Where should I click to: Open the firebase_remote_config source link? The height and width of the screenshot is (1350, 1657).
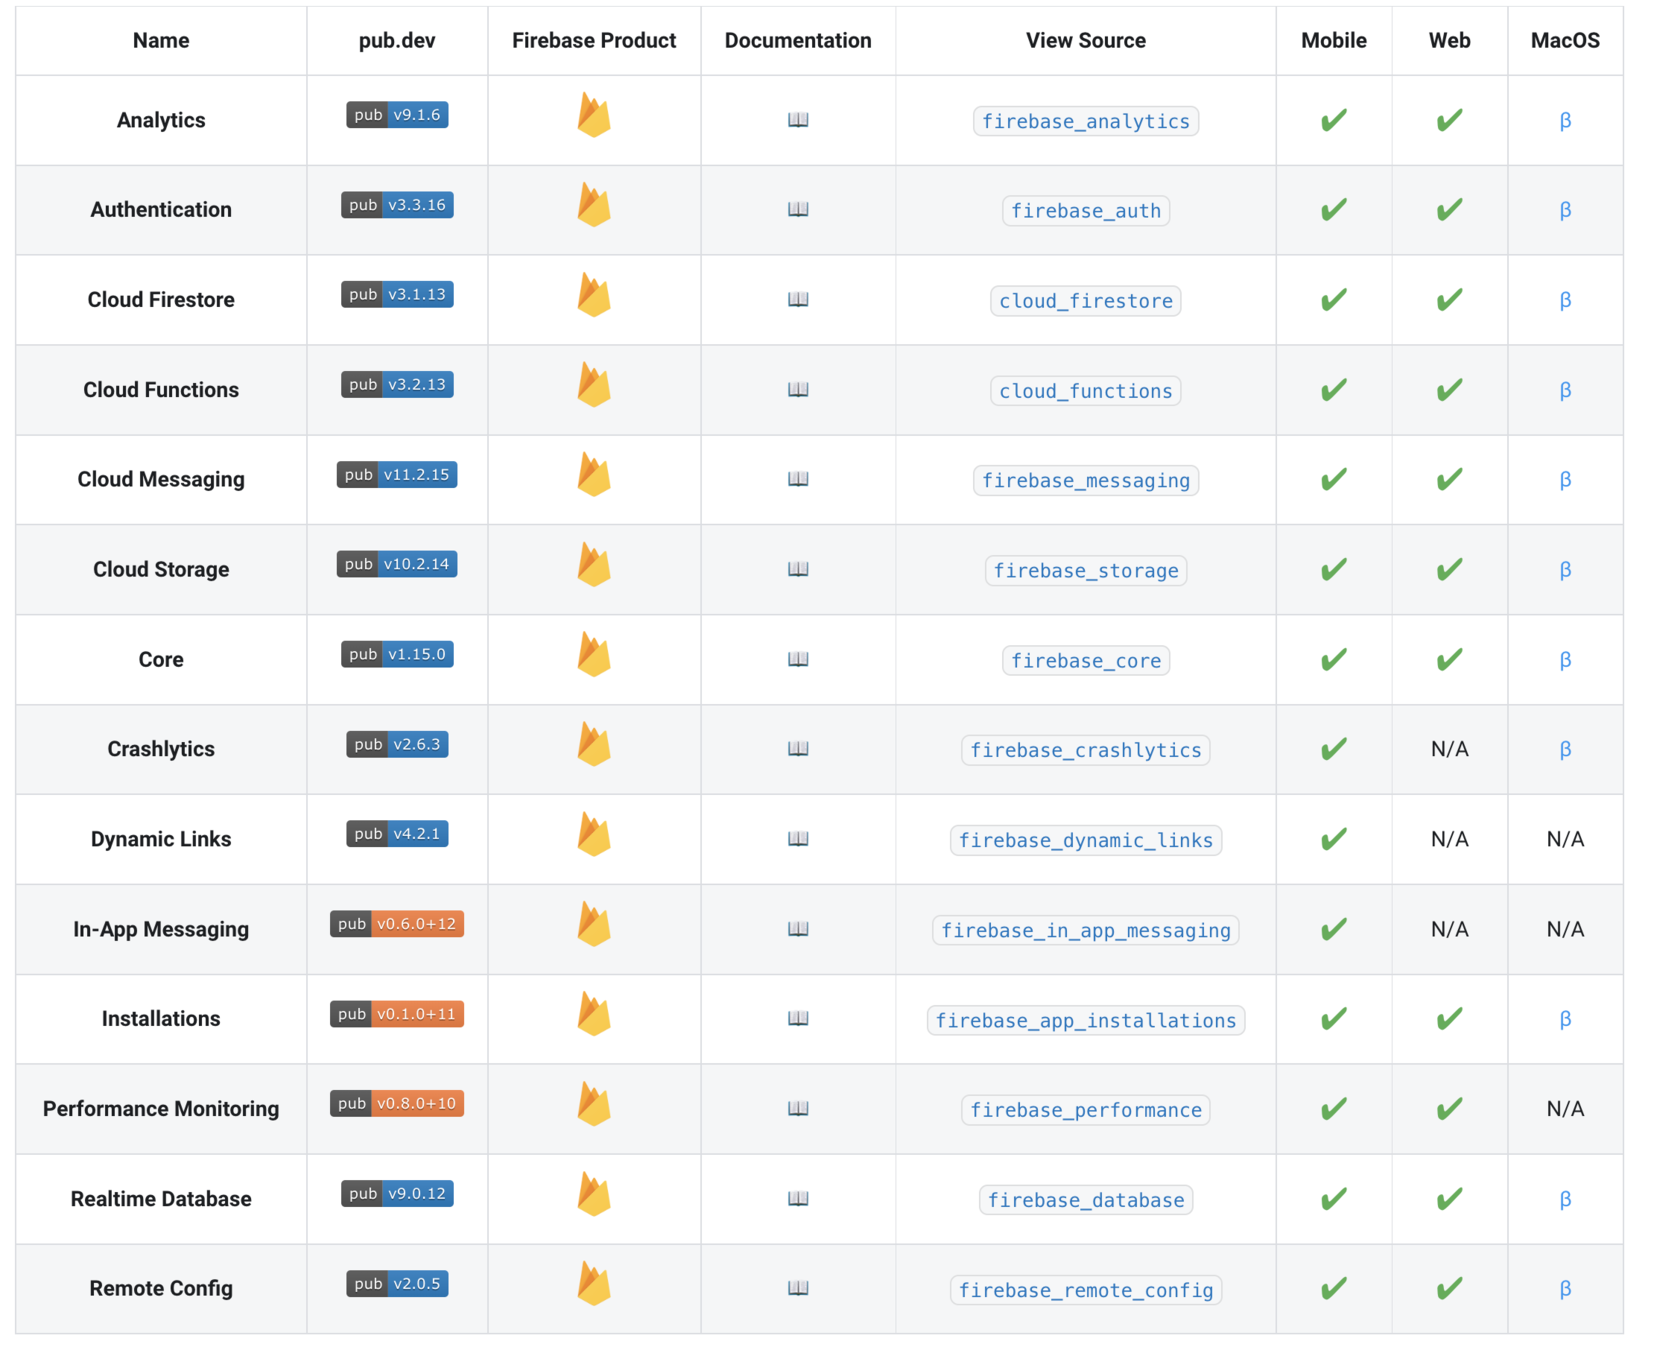coord(1086,1290)
